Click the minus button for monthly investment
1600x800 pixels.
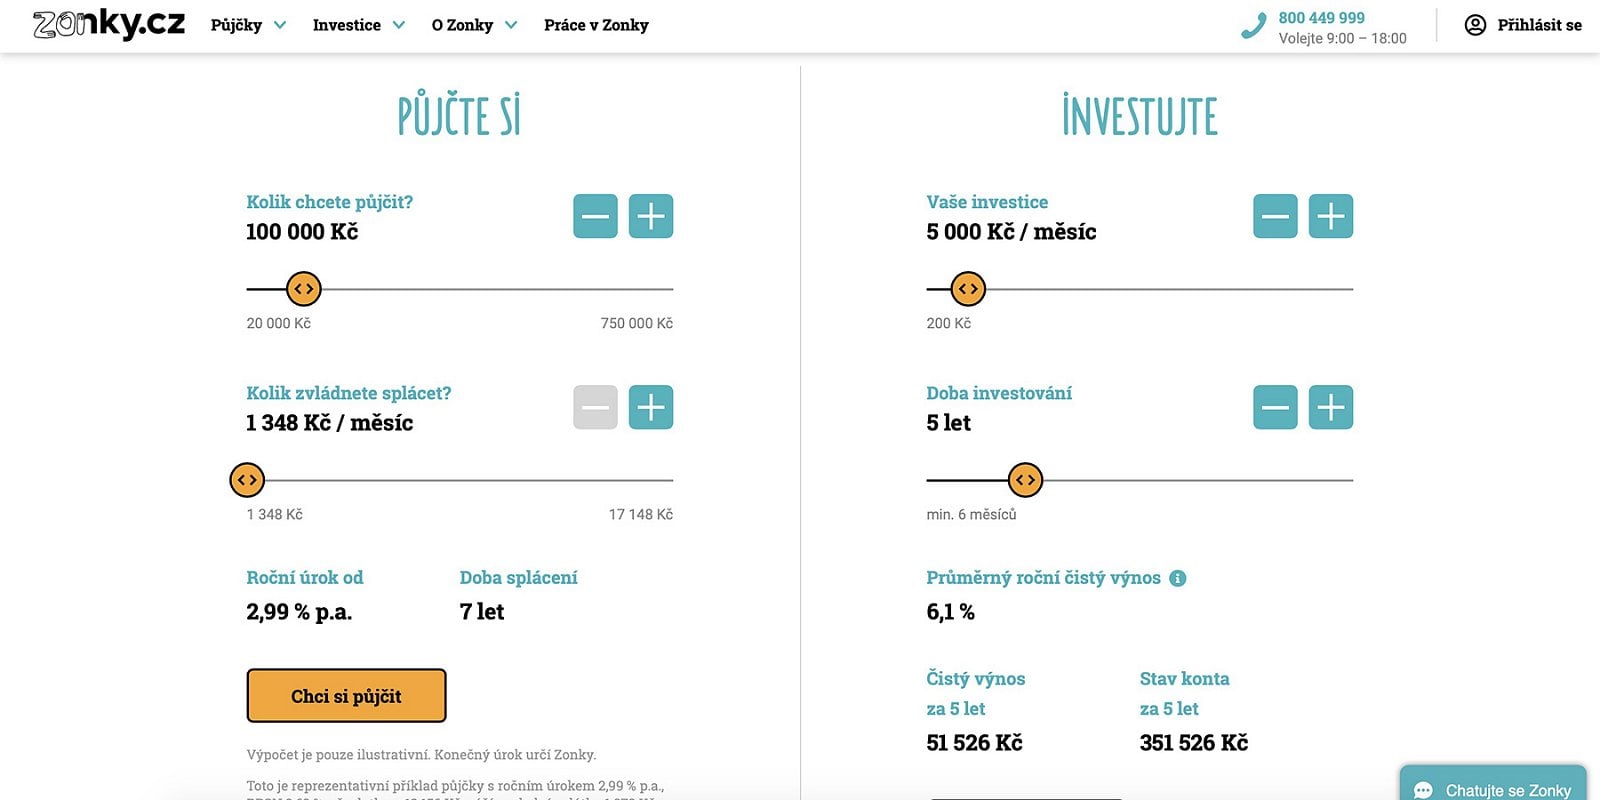1275,216
